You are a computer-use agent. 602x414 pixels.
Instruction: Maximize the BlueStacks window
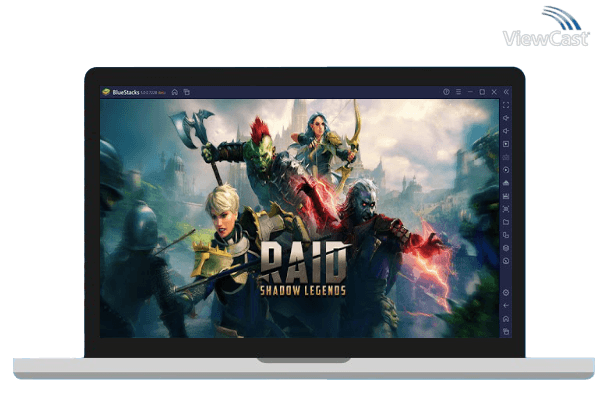point(482,92)
